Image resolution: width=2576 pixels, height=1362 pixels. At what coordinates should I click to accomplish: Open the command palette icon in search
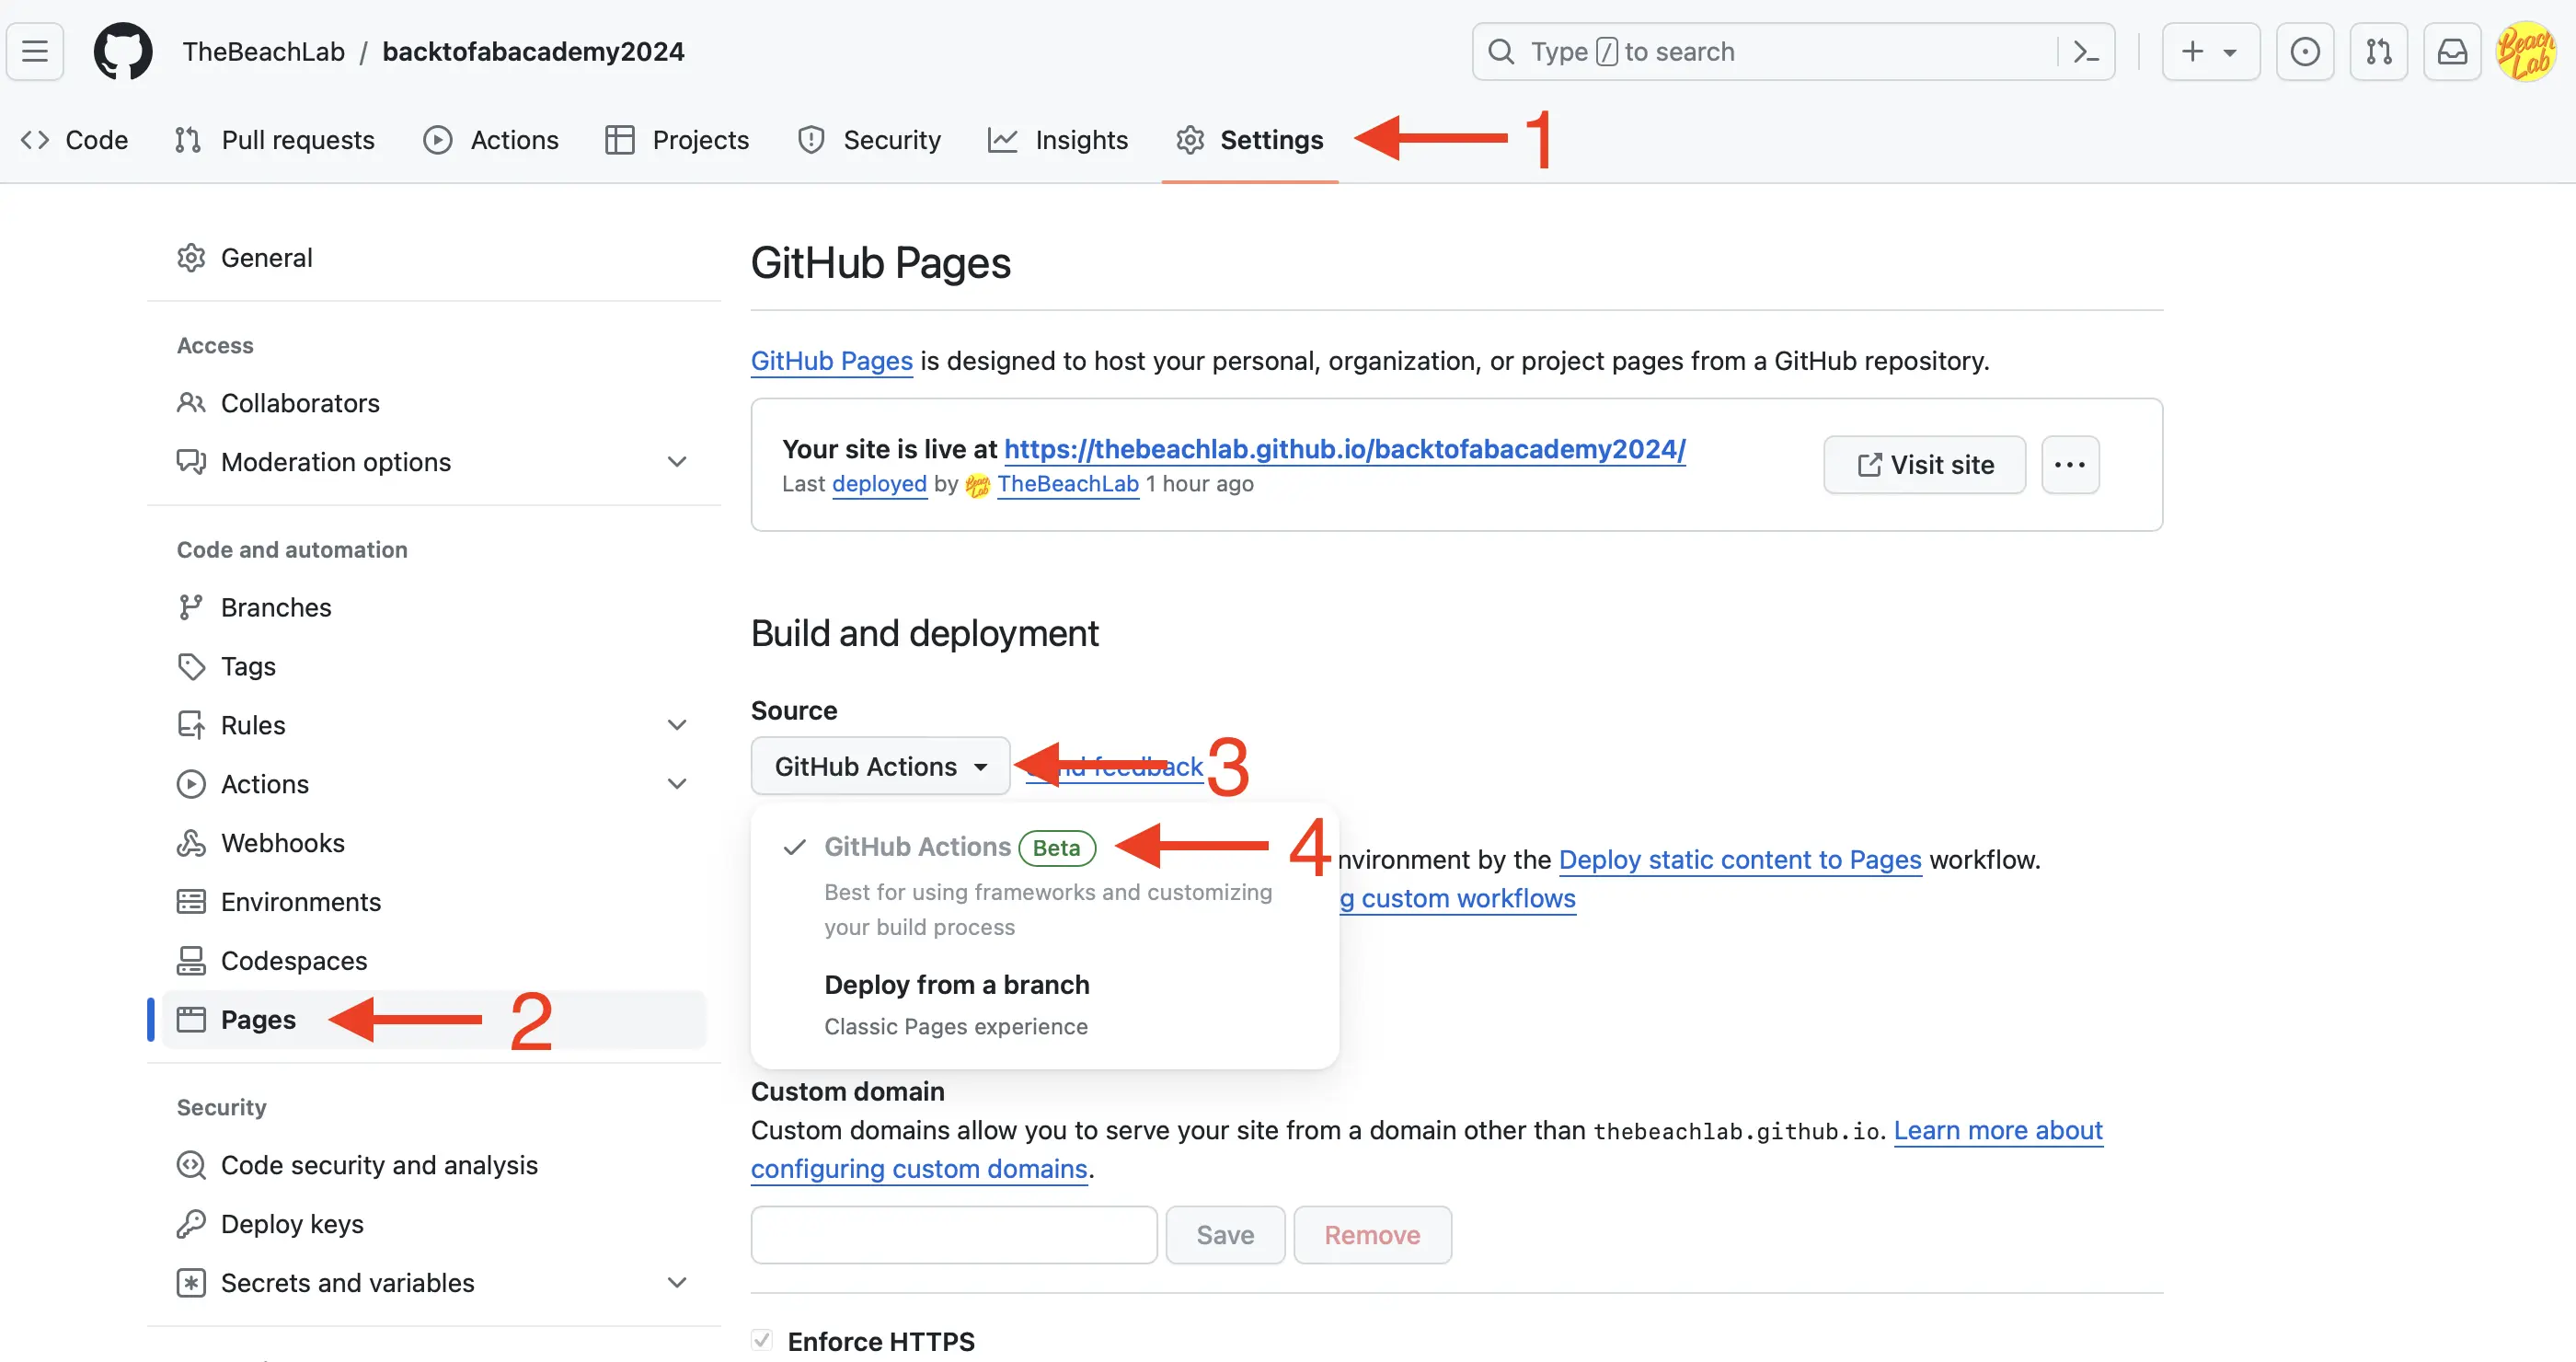pyautogui.click(x=2085, y=51)
